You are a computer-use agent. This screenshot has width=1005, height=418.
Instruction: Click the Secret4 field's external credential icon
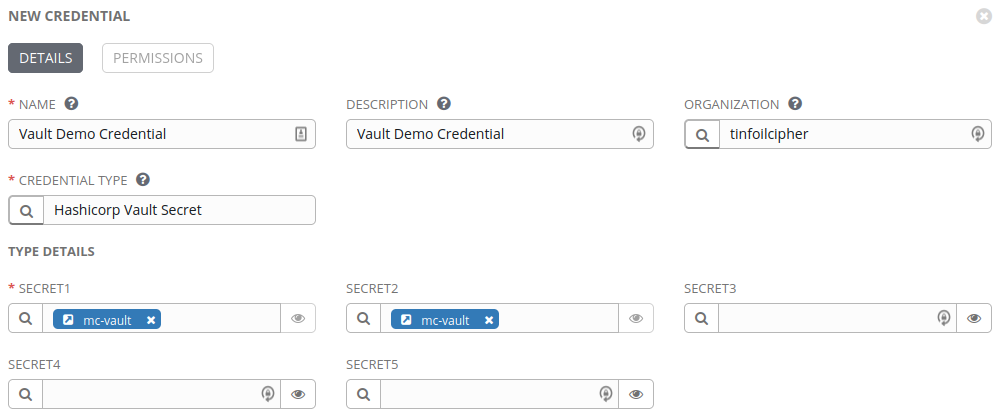266,394
